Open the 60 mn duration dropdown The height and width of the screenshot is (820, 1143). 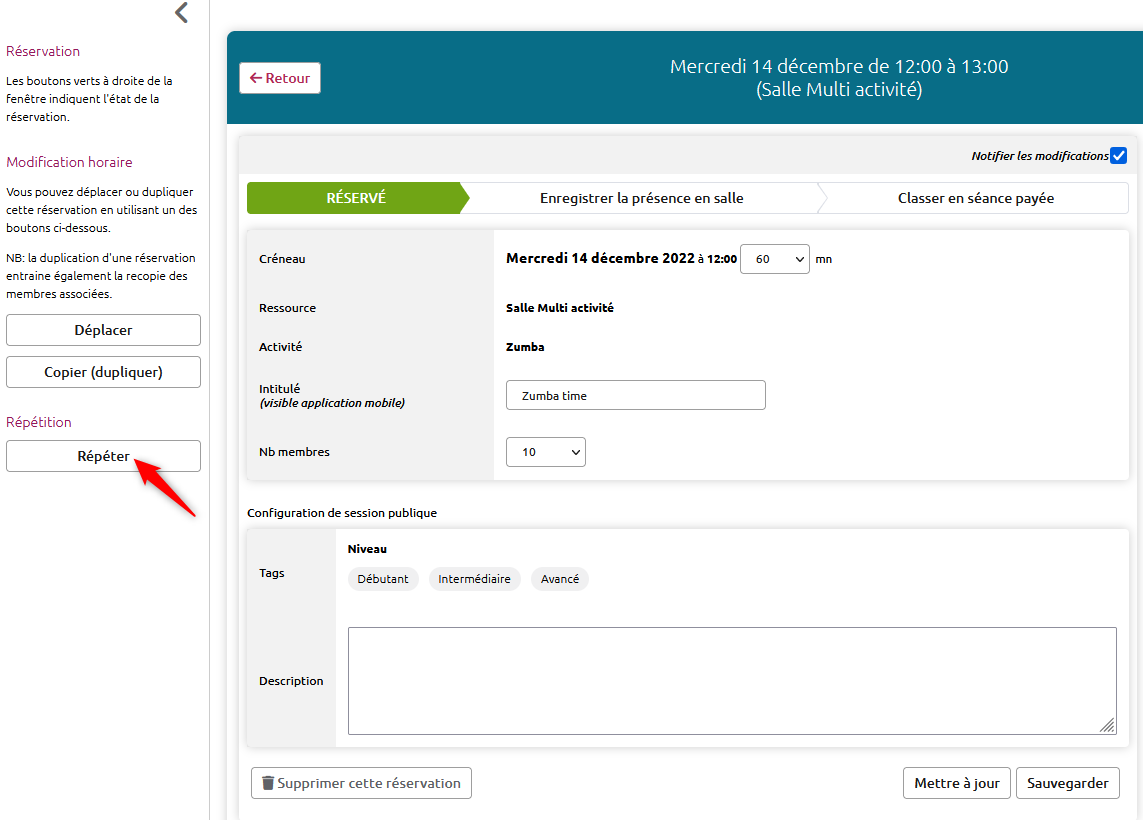point(774,259)
